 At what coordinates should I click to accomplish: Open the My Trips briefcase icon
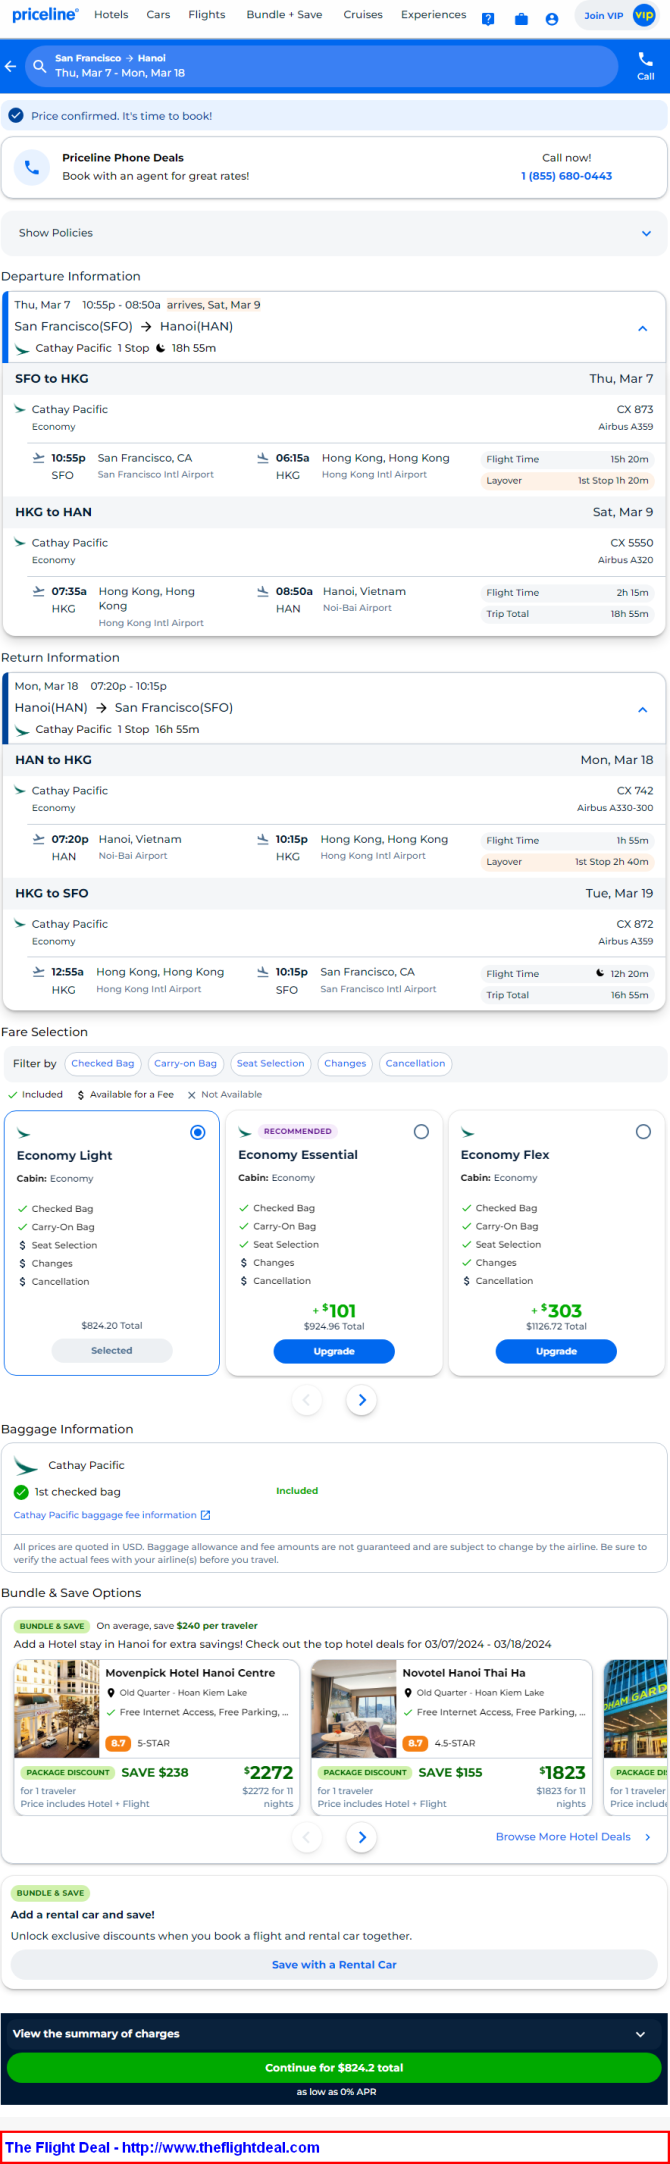pyautogui.click(x=521, y=19)
